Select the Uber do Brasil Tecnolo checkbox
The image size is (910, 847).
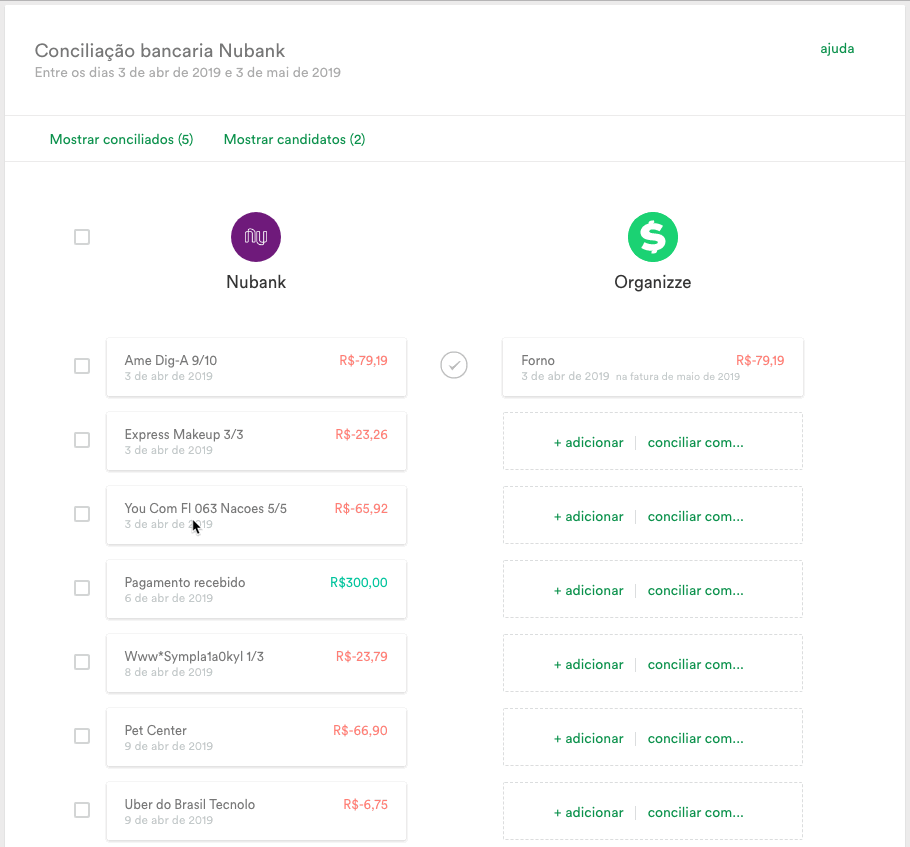pos(82,810)
